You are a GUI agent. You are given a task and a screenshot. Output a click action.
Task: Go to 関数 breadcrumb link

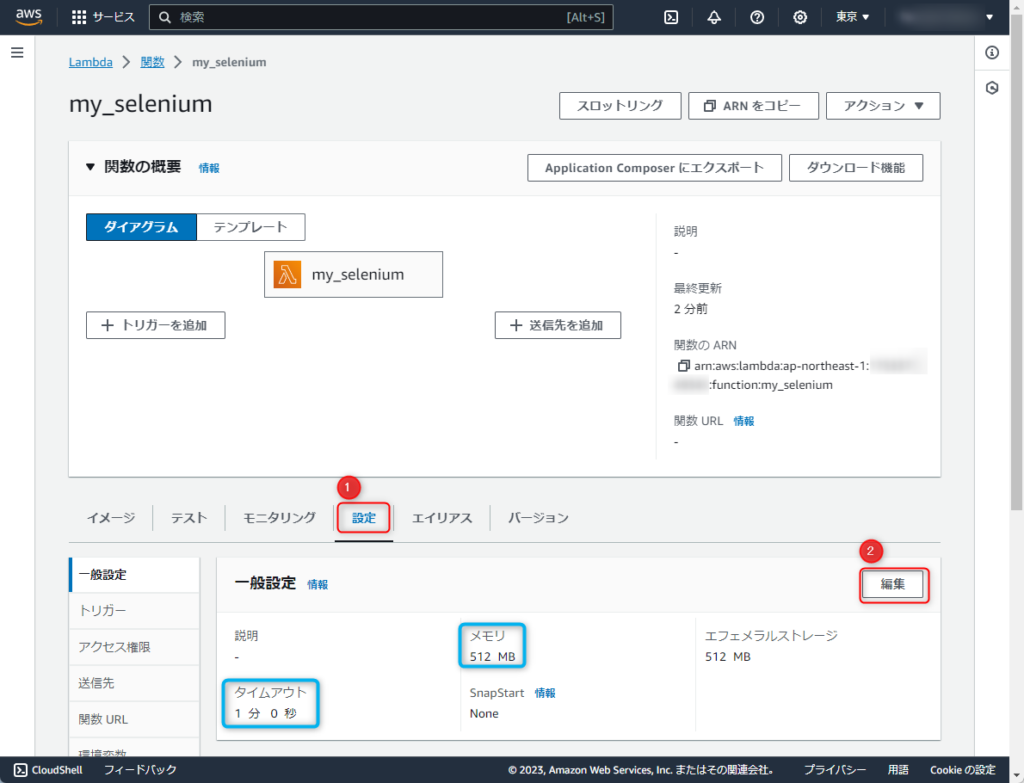(152, 62)
